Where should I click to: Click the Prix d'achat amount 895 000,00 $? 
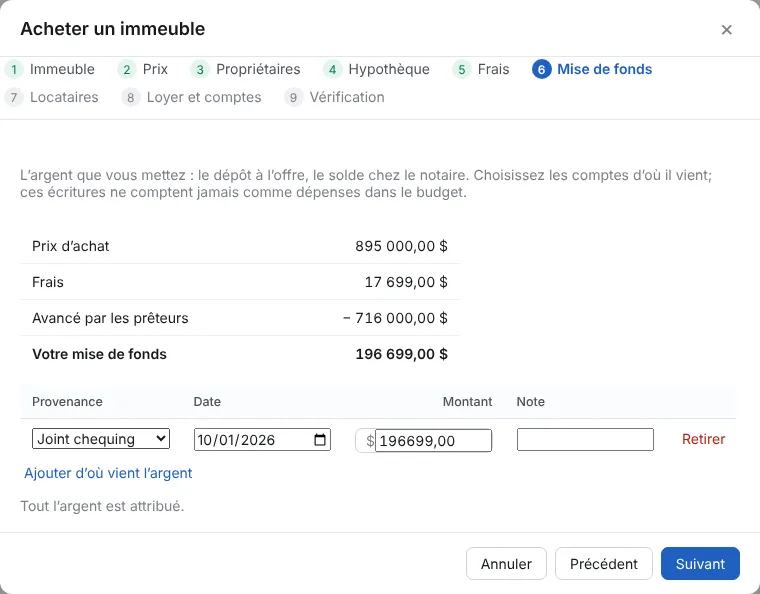click(401, 246)
